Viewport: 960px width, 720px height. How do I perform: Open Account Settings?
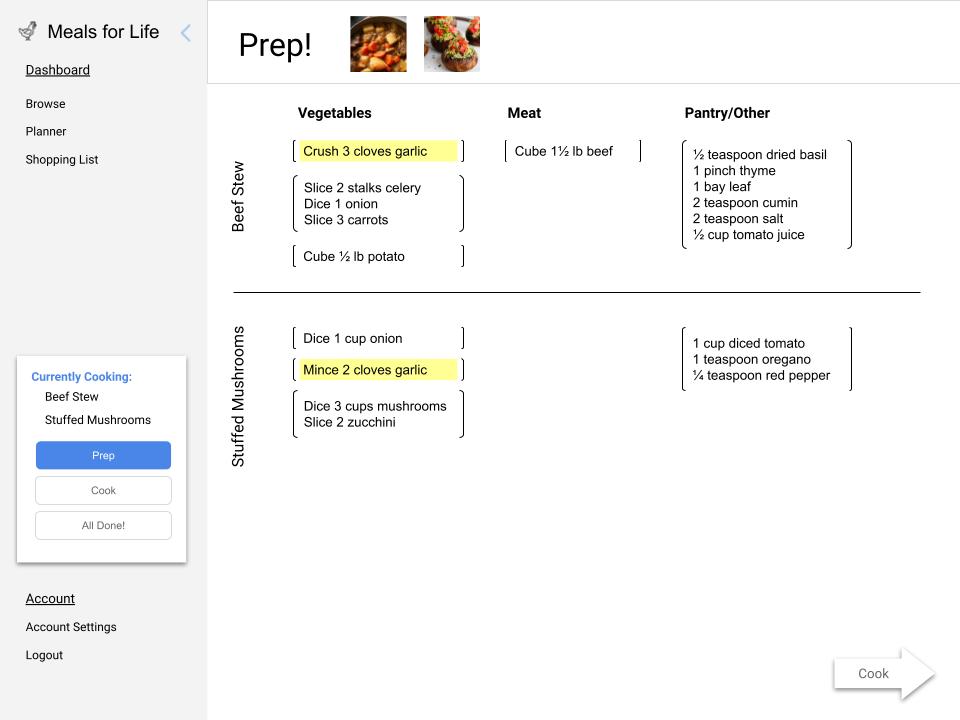coord(70,627)
